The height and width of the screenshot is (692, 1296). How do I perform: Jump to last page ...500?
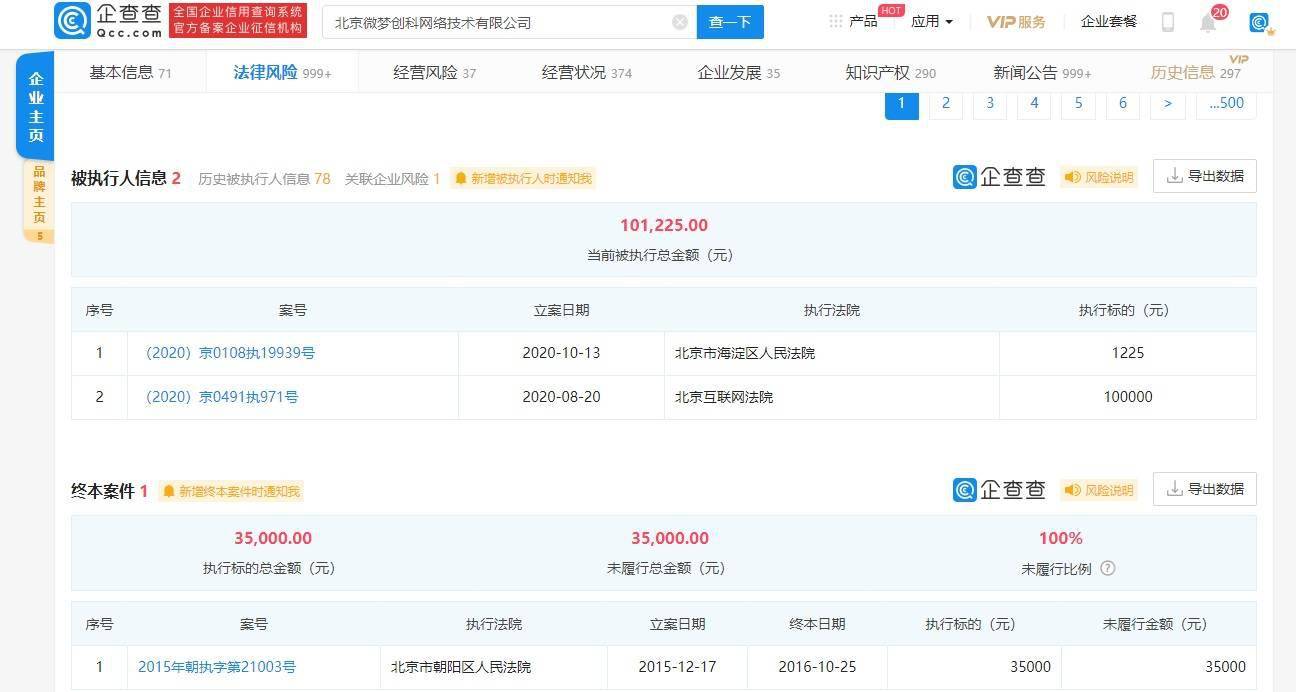[x=1226, y=103]
